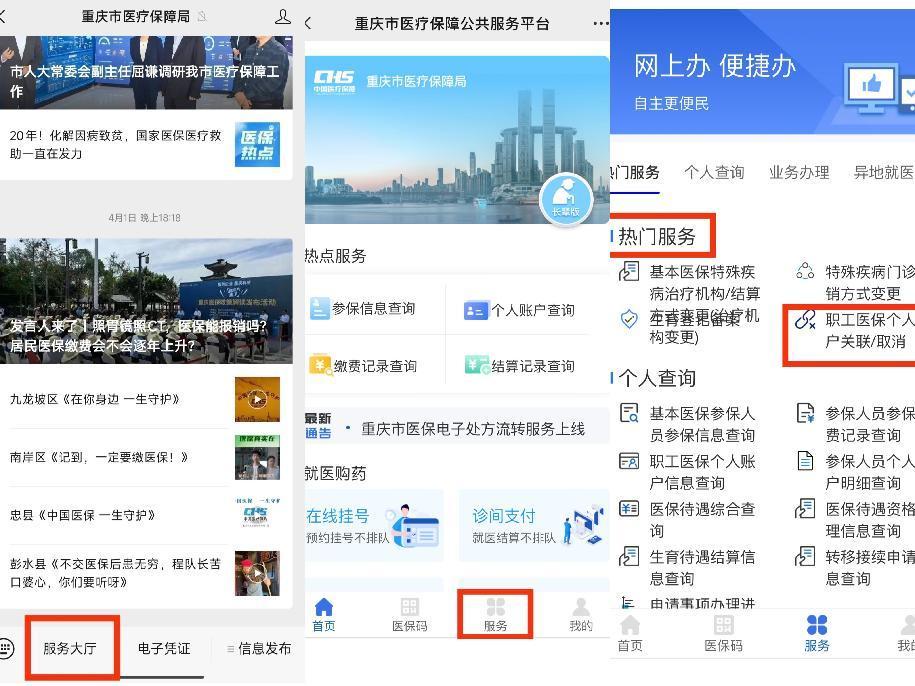
Task: Open 生育待遇结算信息查询 icon
Action: coord(629,556)
